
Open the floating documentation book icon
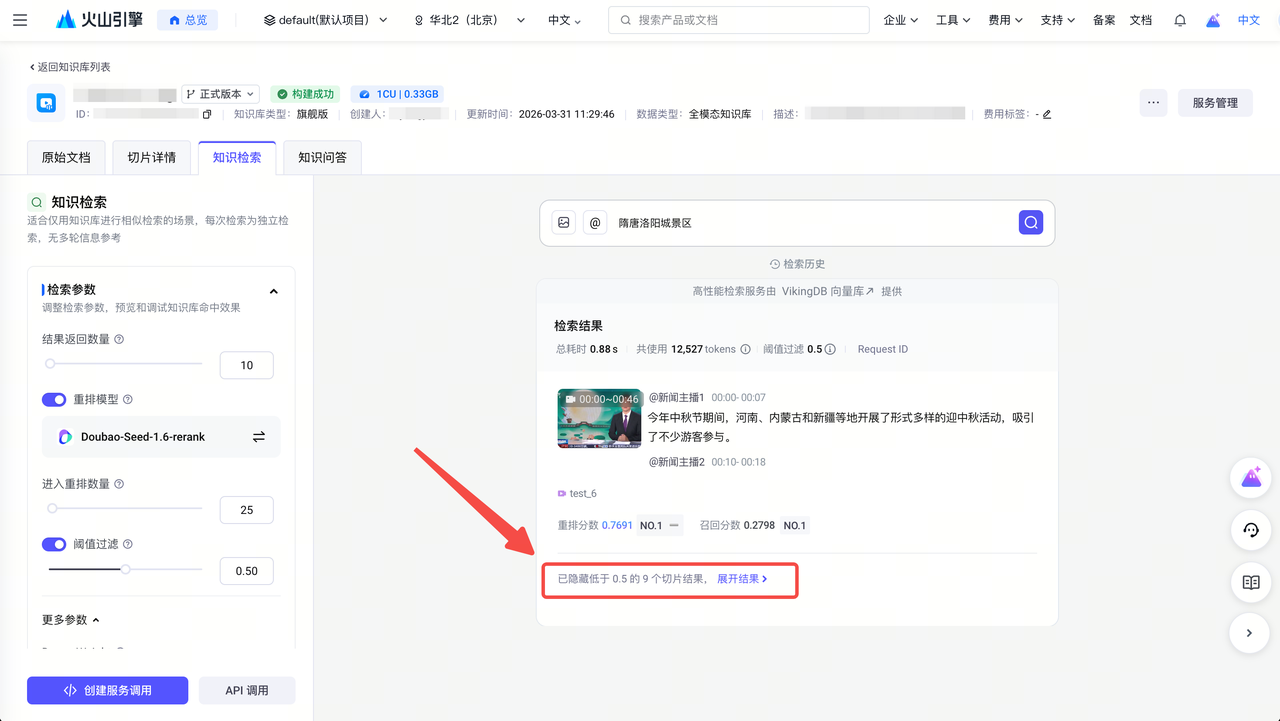pos(1251,582)
